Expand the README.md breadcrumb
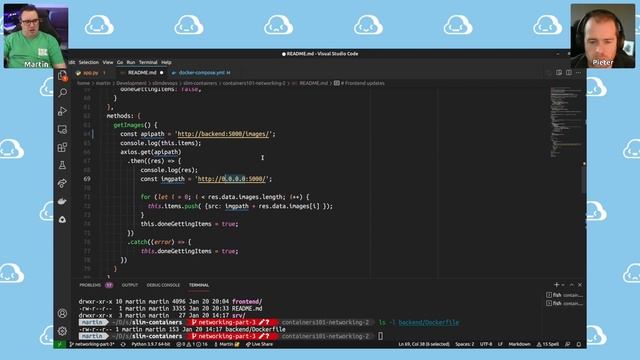This screenshot has height=360, width=640. 313,83
